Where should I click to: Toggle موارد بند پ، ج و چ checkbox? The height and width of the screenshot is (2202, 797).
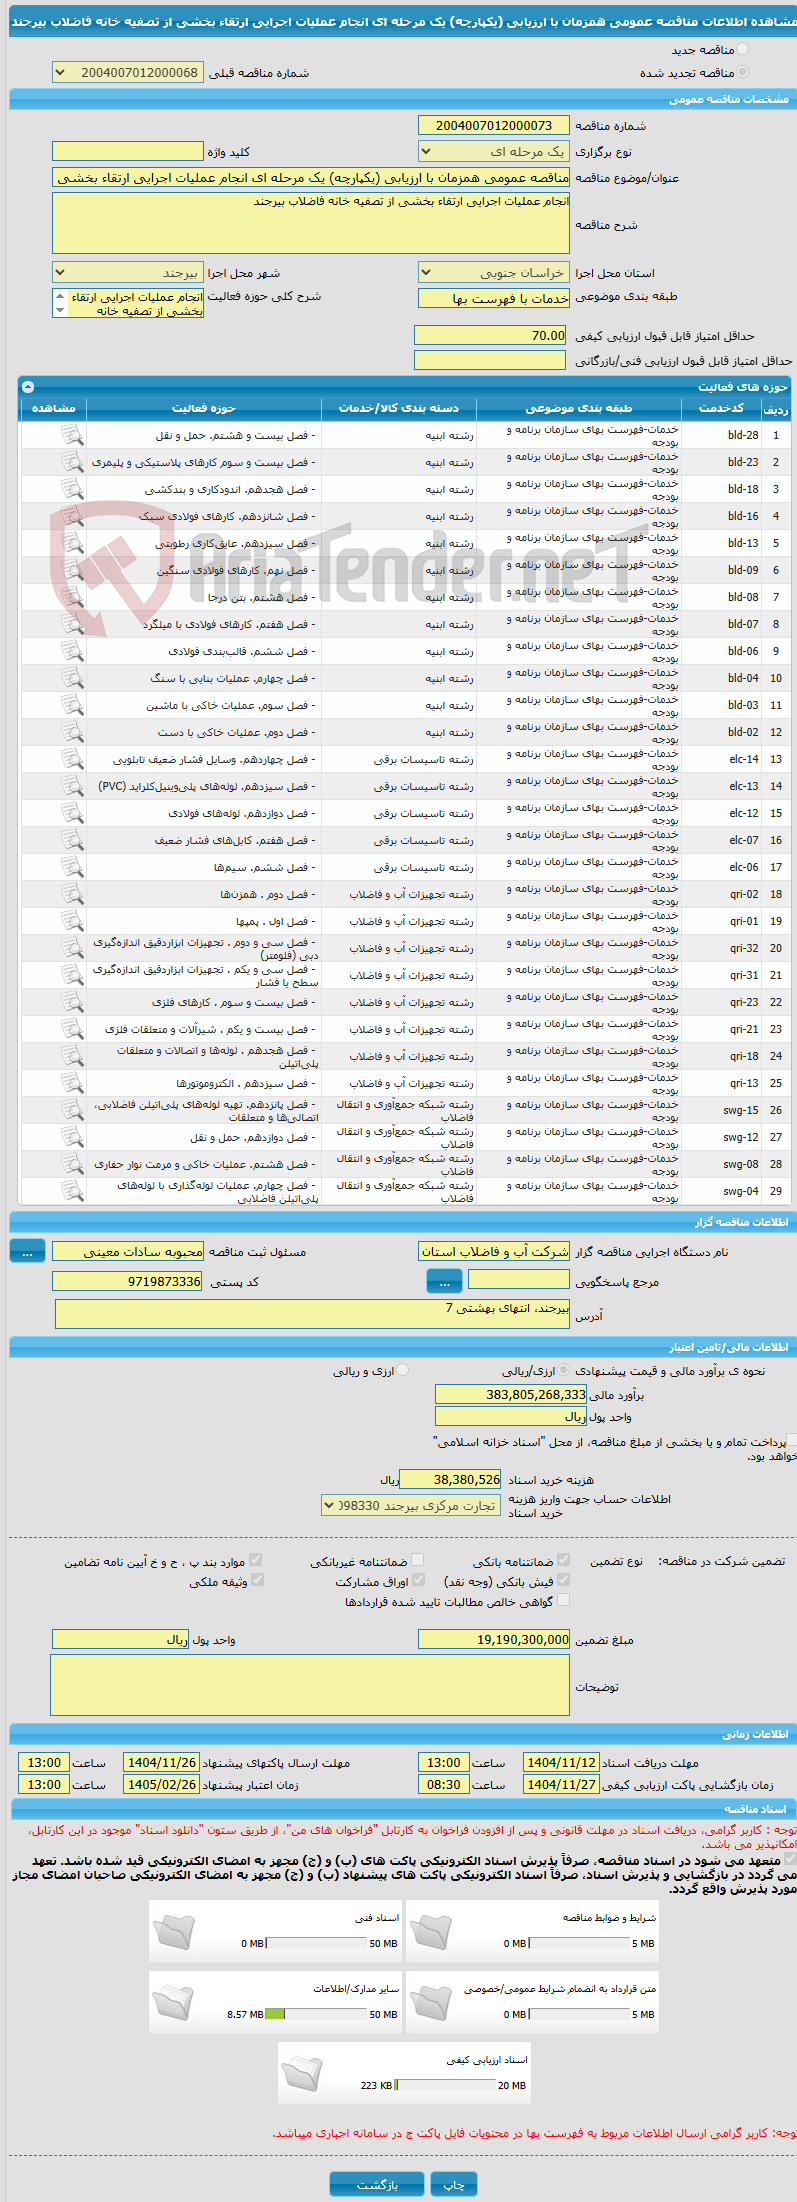point(256,1560)
